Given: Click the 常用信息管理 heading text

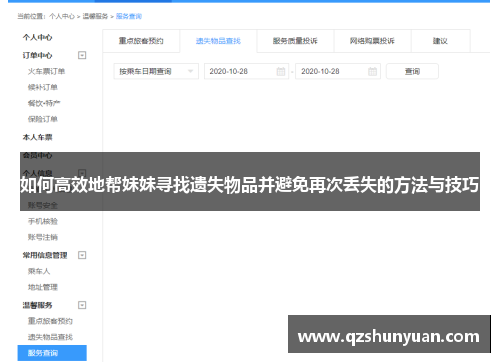Looking at the screenshot, I should 45,255.
